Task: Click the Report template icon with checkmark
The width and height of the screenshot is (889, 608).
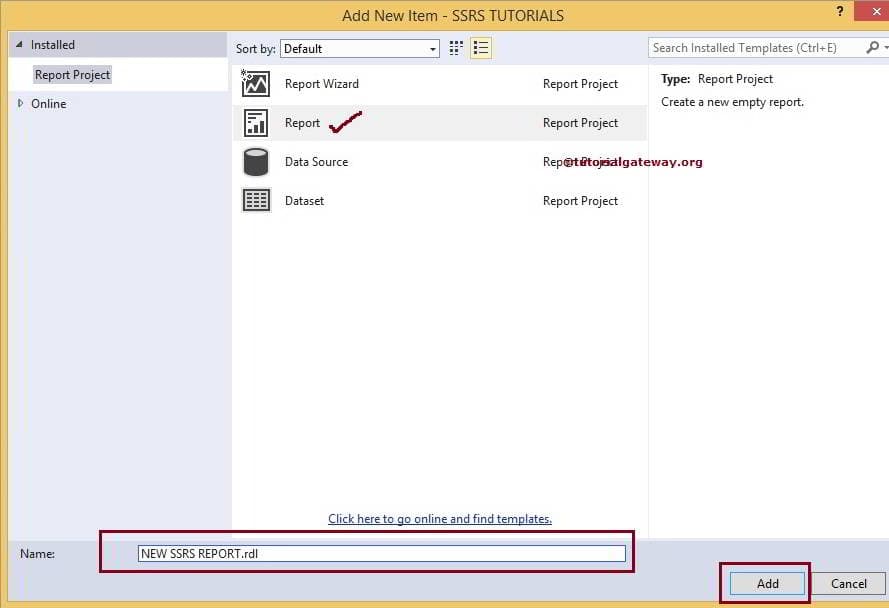Action: 256,122
